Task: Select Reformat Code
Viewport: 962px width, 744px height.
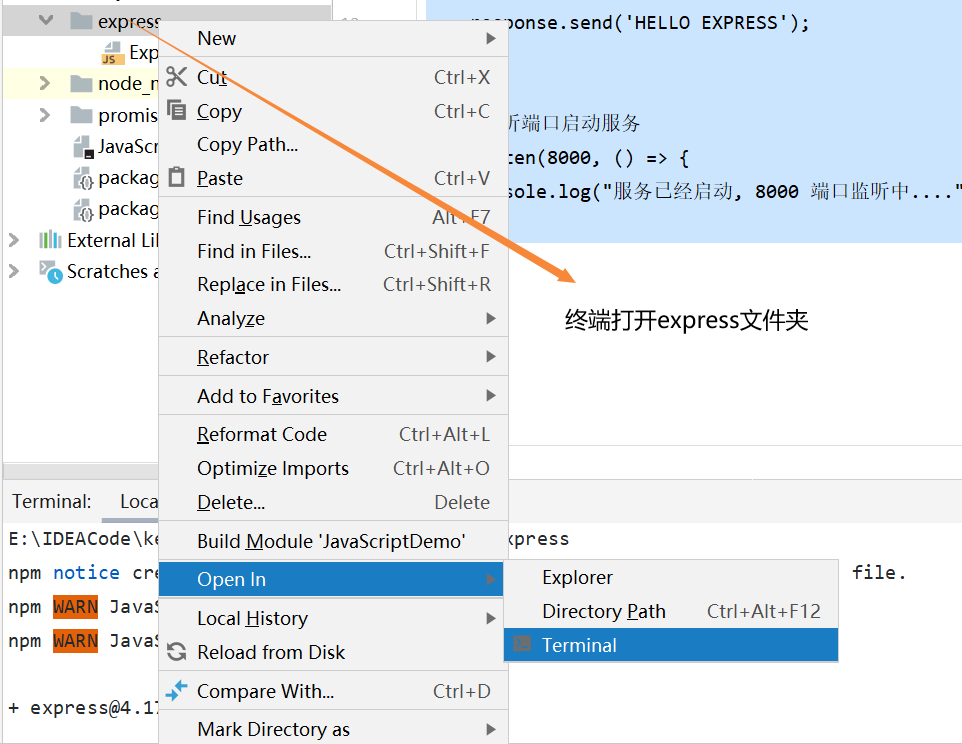Action: click(x=333, y=434)
